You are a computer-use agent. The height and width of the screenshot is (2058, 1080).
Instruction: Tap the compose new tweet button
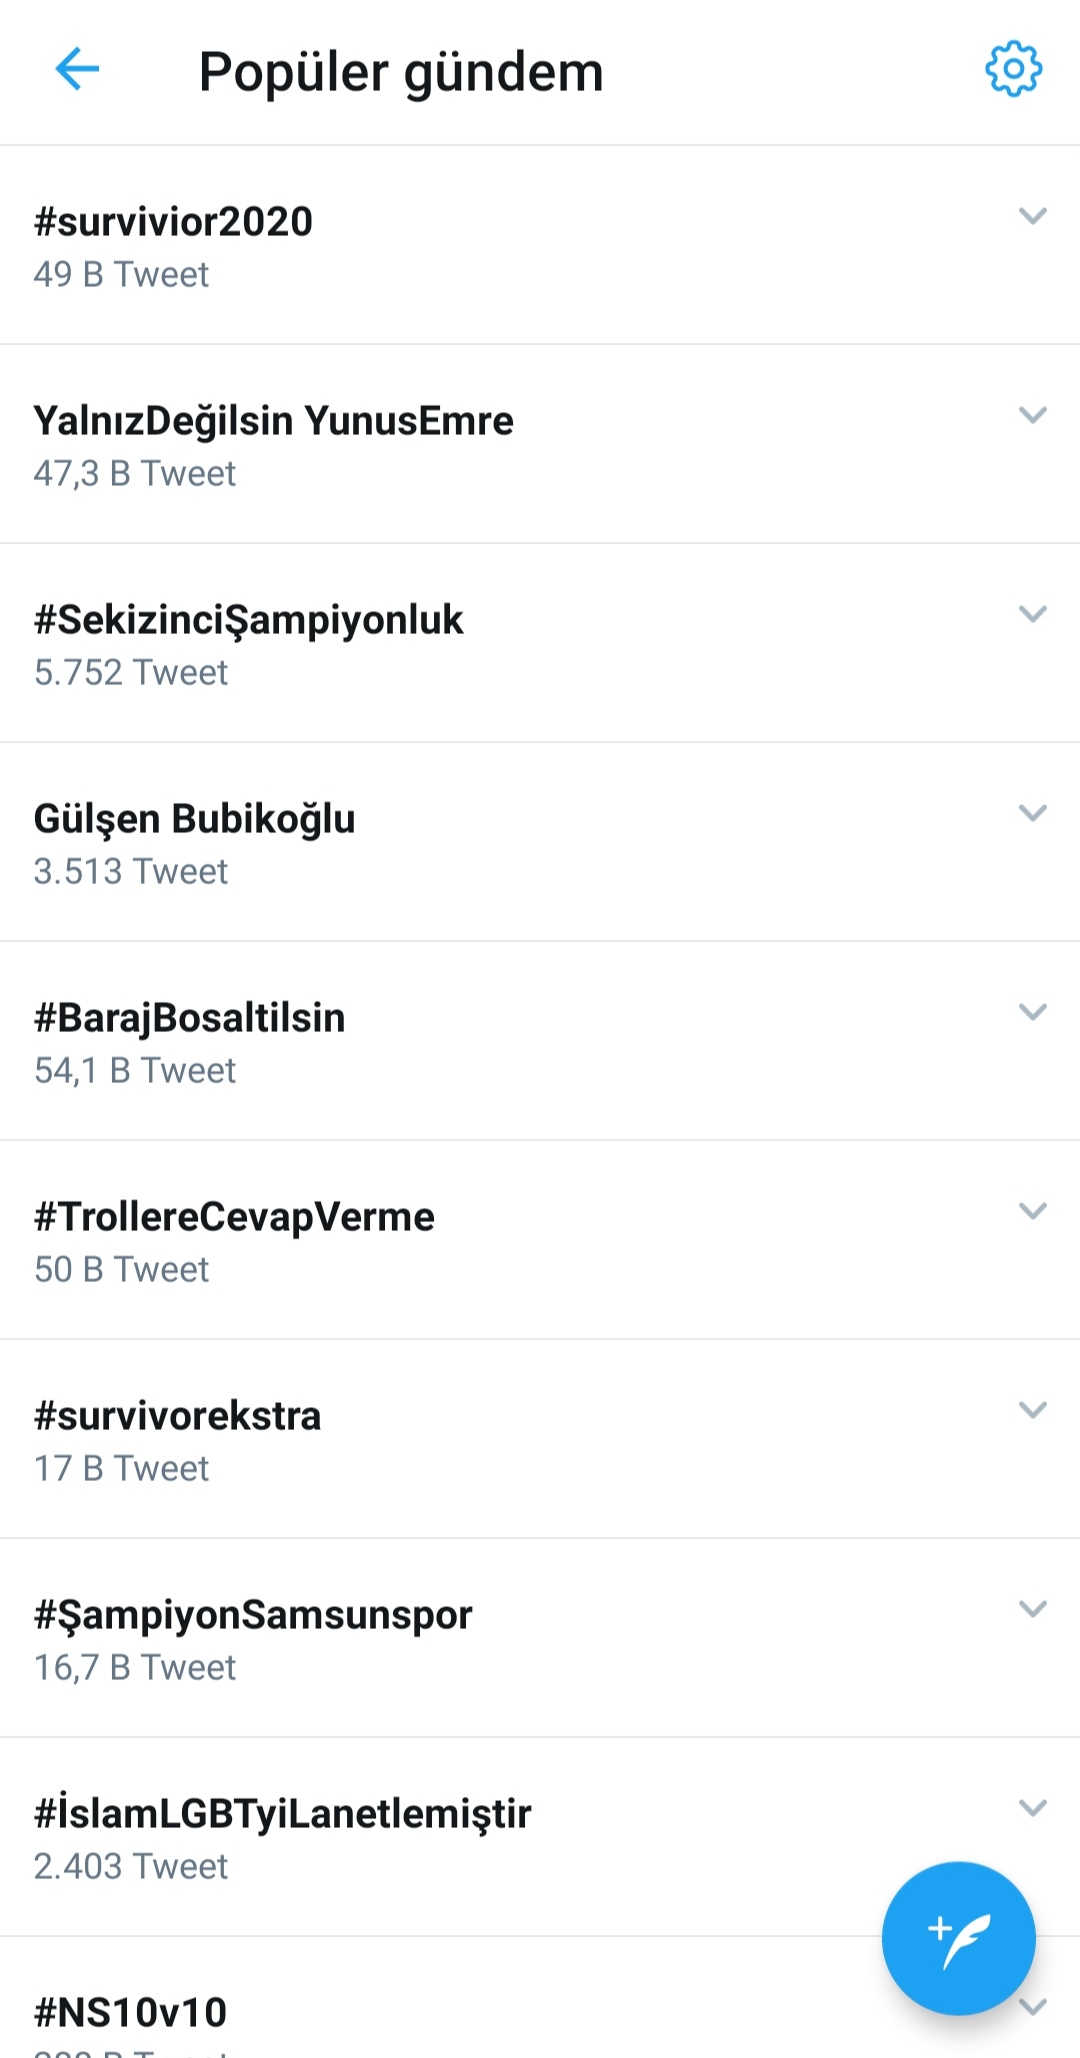958,1938
